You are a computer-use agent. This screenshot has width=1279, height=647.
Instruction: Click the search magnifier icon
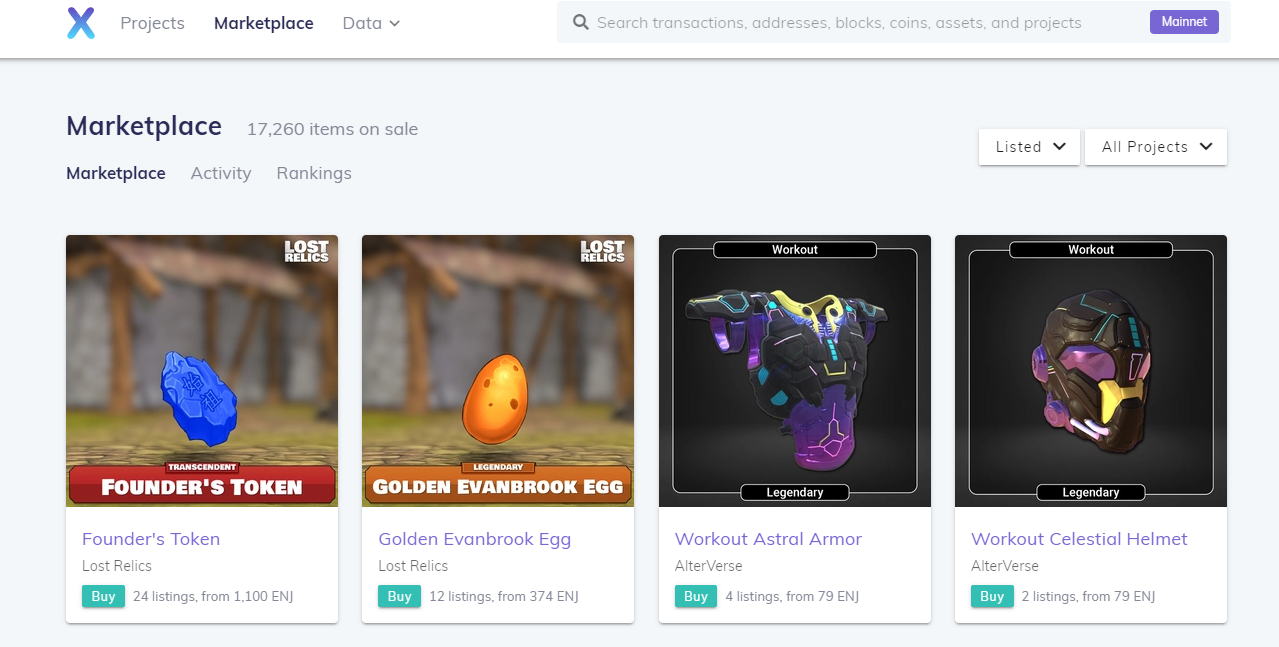tap(580, 22)
